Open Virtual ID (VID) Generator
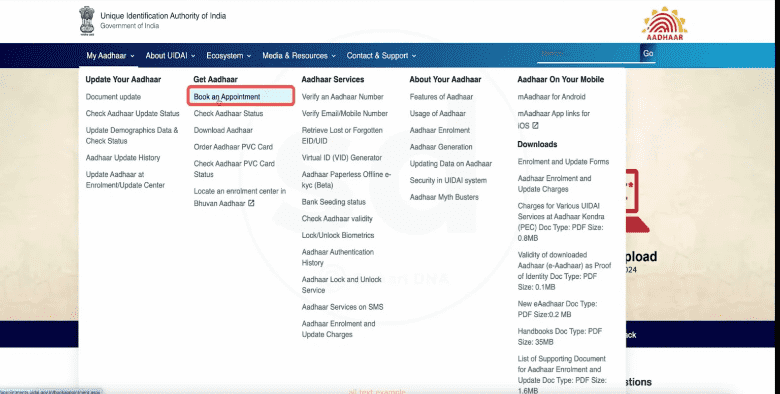Viewport: 780px width, 394px height. (342, 158)
